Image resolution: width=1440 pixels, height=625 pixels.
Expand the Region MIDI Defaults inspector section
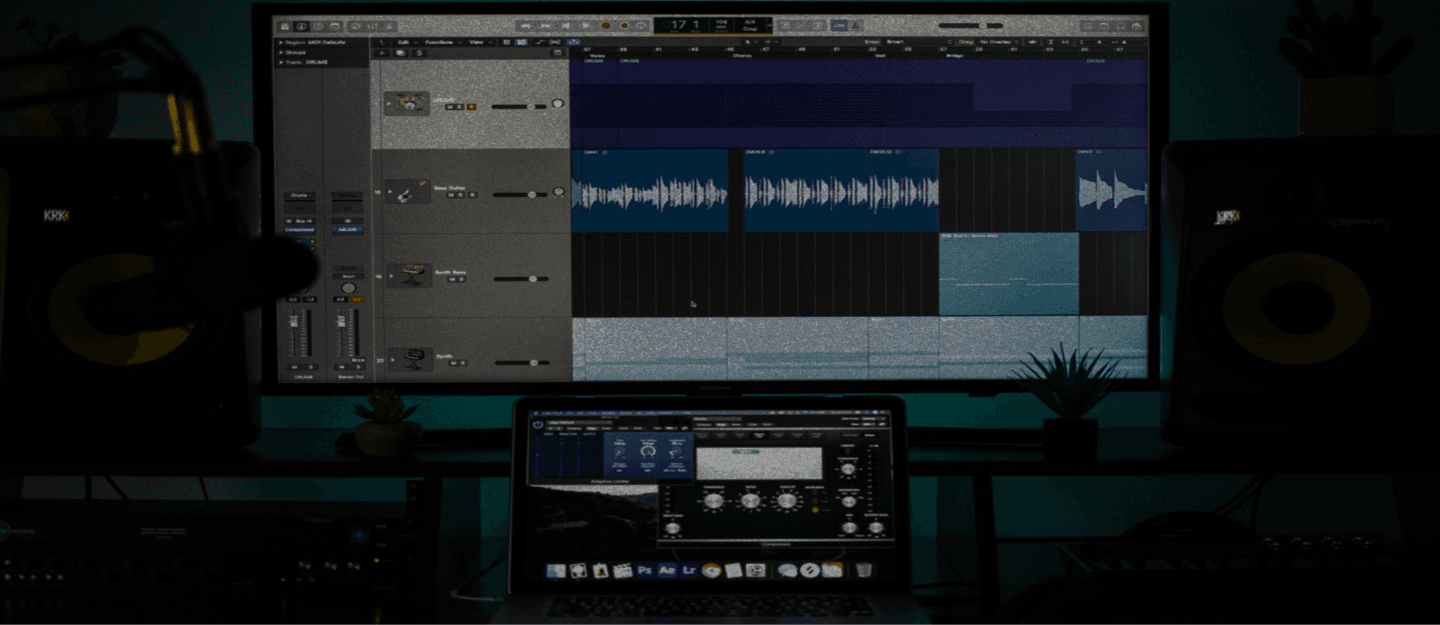tap(281, 43)
